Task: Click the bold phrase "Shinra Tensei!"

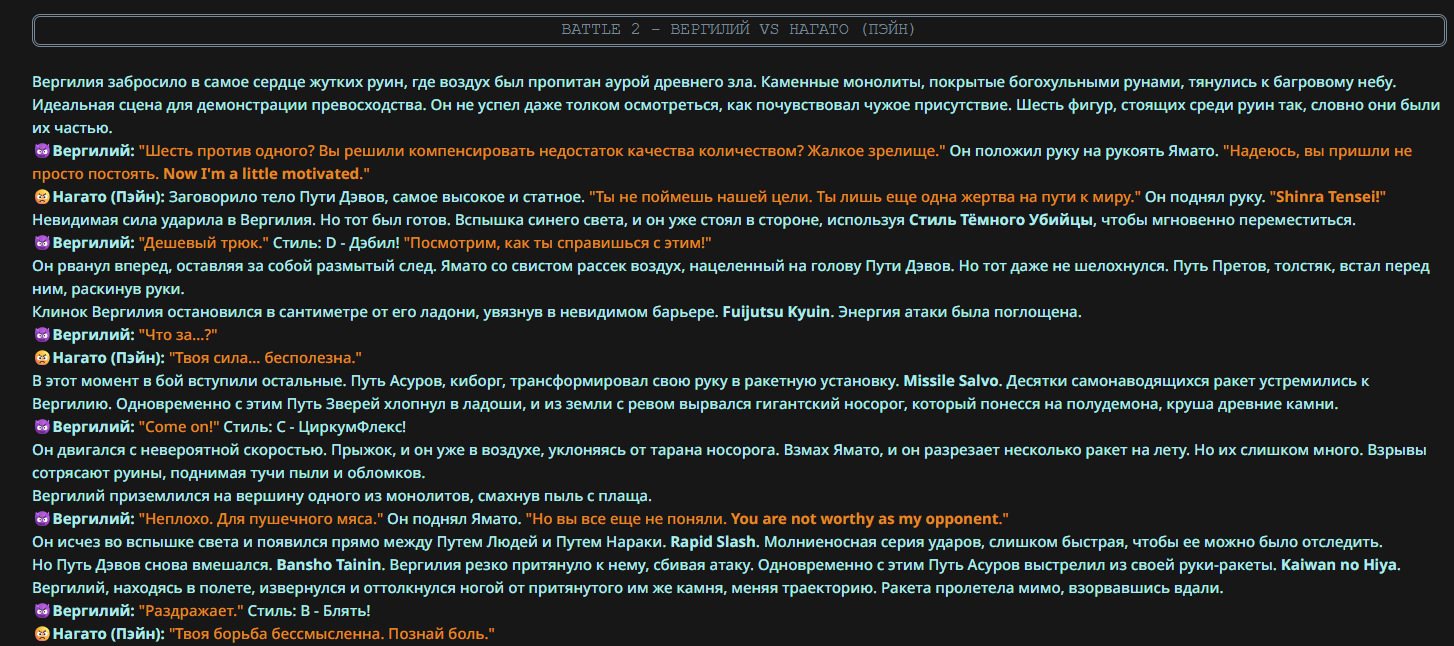Action: point(1326,197)
